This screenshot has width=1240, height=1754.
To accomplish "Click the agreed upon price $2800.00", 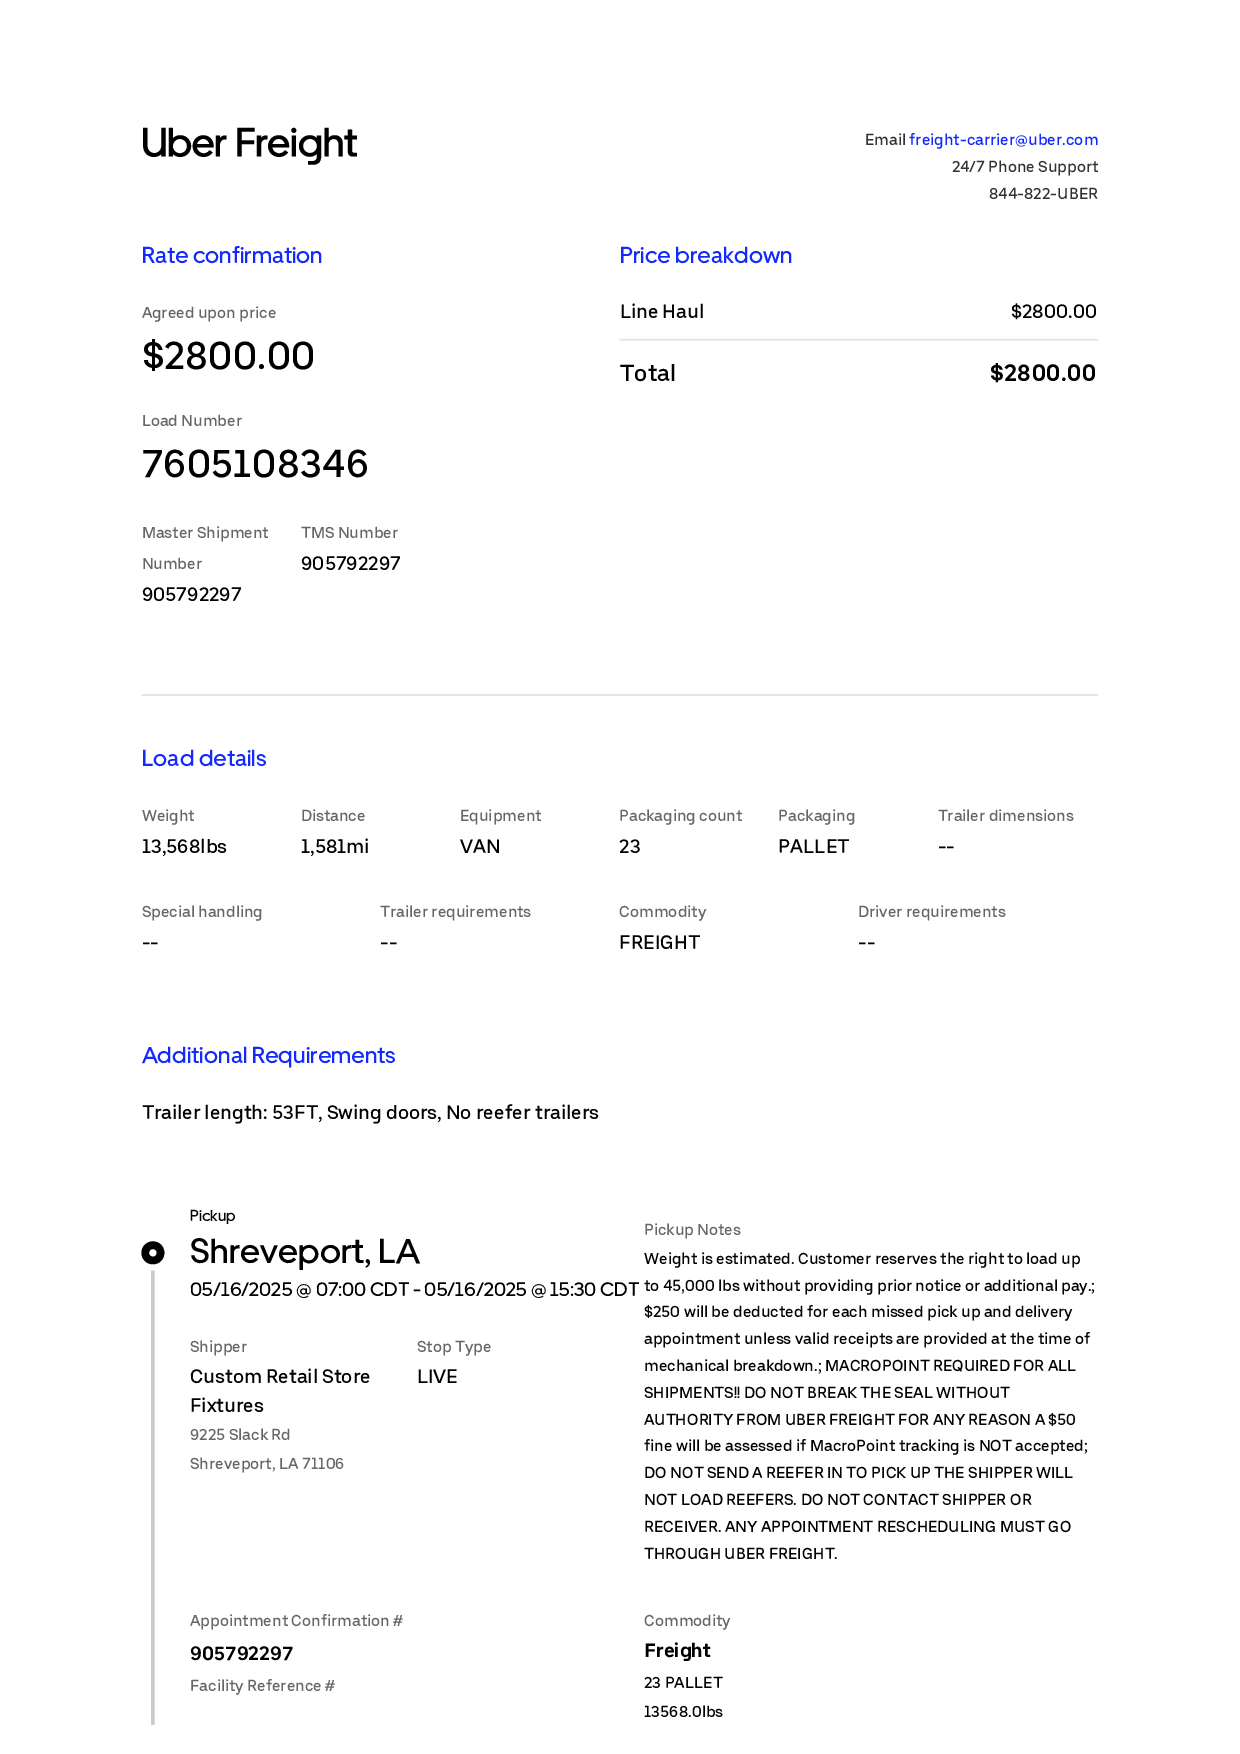I will [x=228, y=356].
